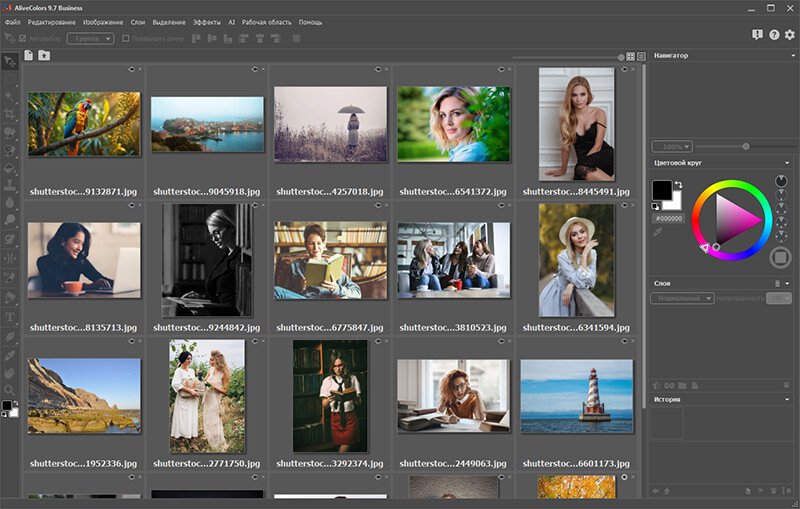Image resolution: width=800 pixels, height=509 pixels.
Task: Click the #000000 hex color field
Action: pyautogui.click(x=667, y=217)
